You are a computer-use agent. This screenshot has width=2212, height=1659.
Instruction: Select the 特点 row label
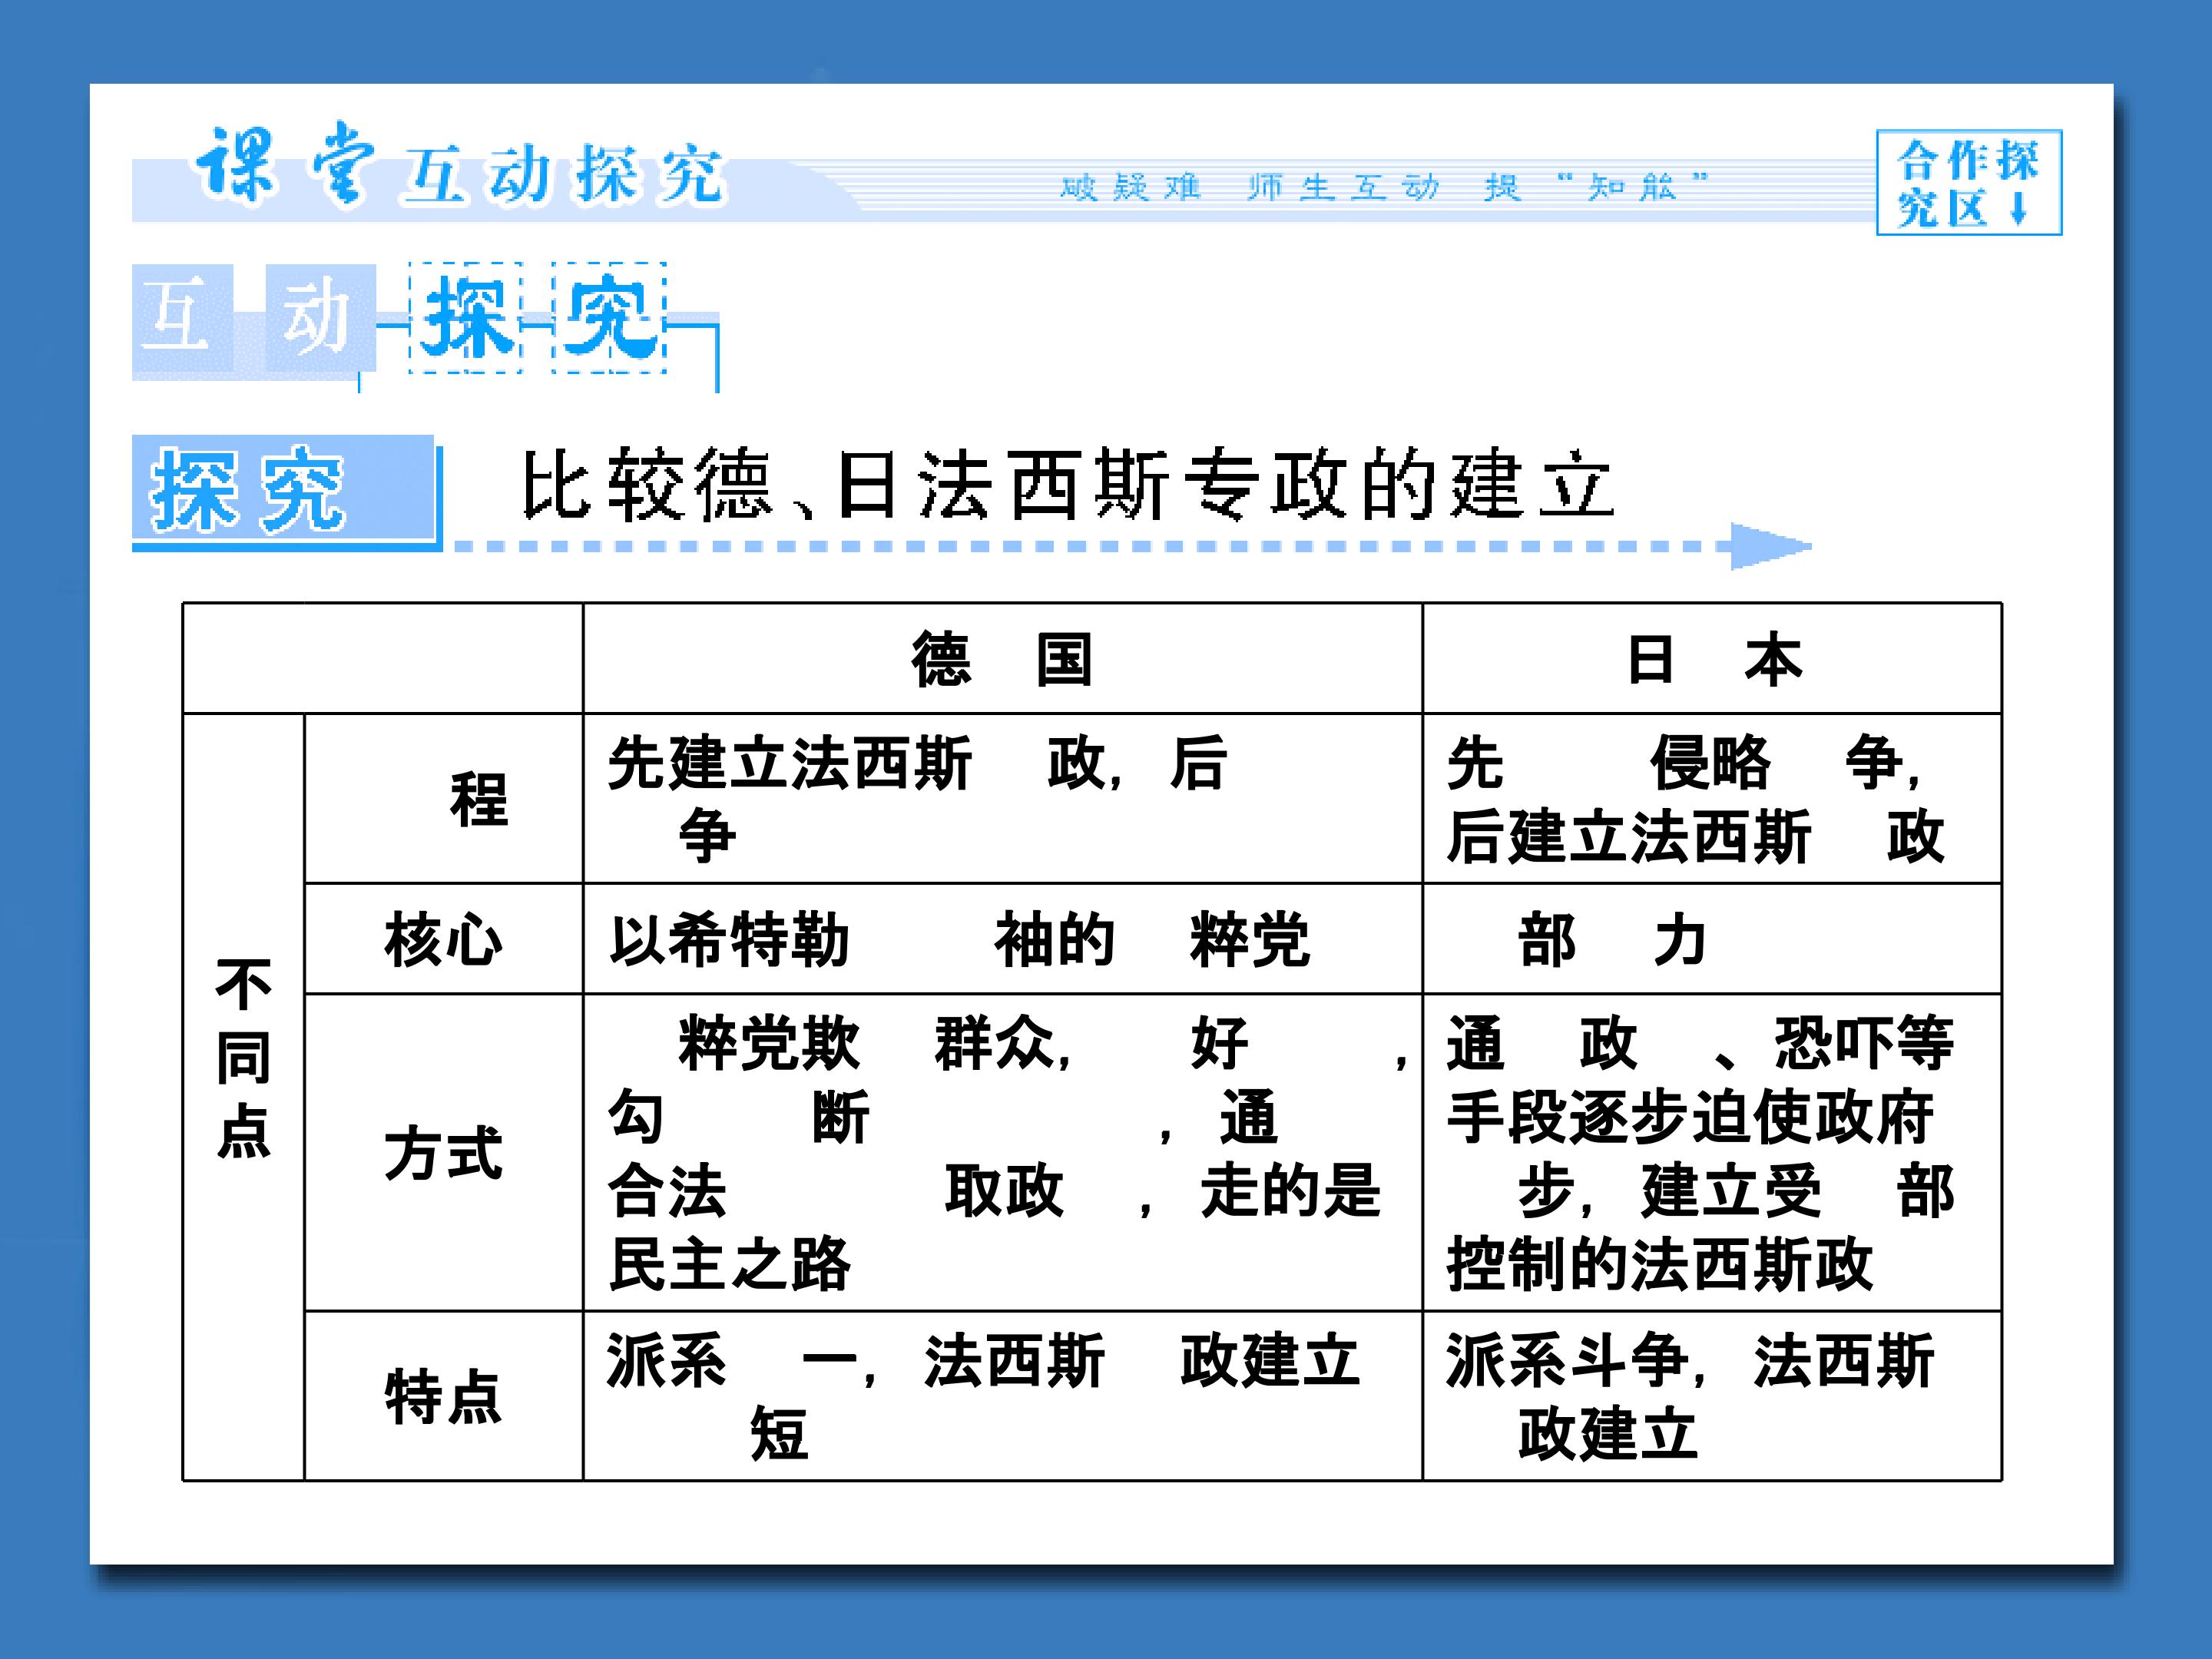(x=444, y=1396)
